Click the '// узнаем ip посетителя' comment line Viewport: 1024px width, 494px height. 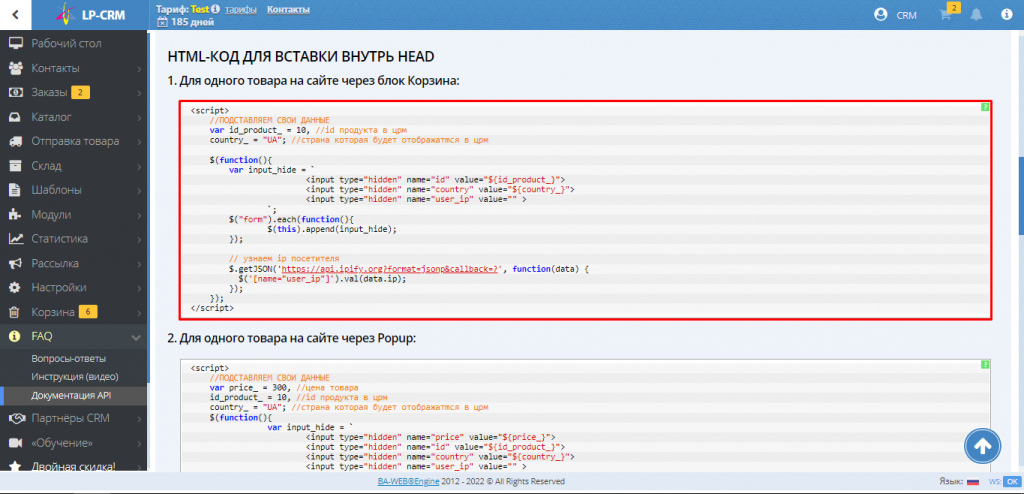click(284, 259)
